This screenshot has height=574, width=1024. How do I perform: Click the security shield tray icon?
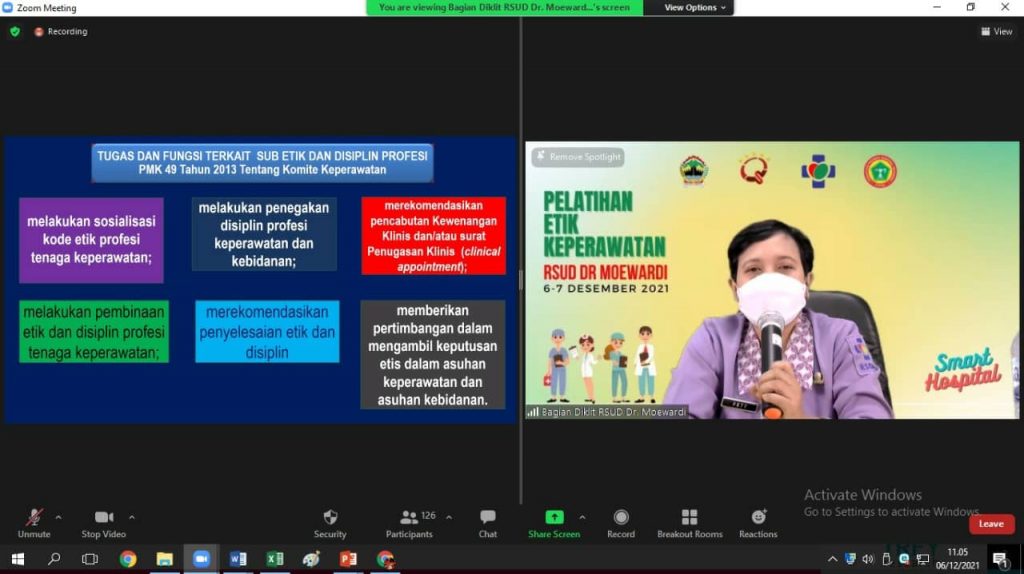(x=850, y=559)
